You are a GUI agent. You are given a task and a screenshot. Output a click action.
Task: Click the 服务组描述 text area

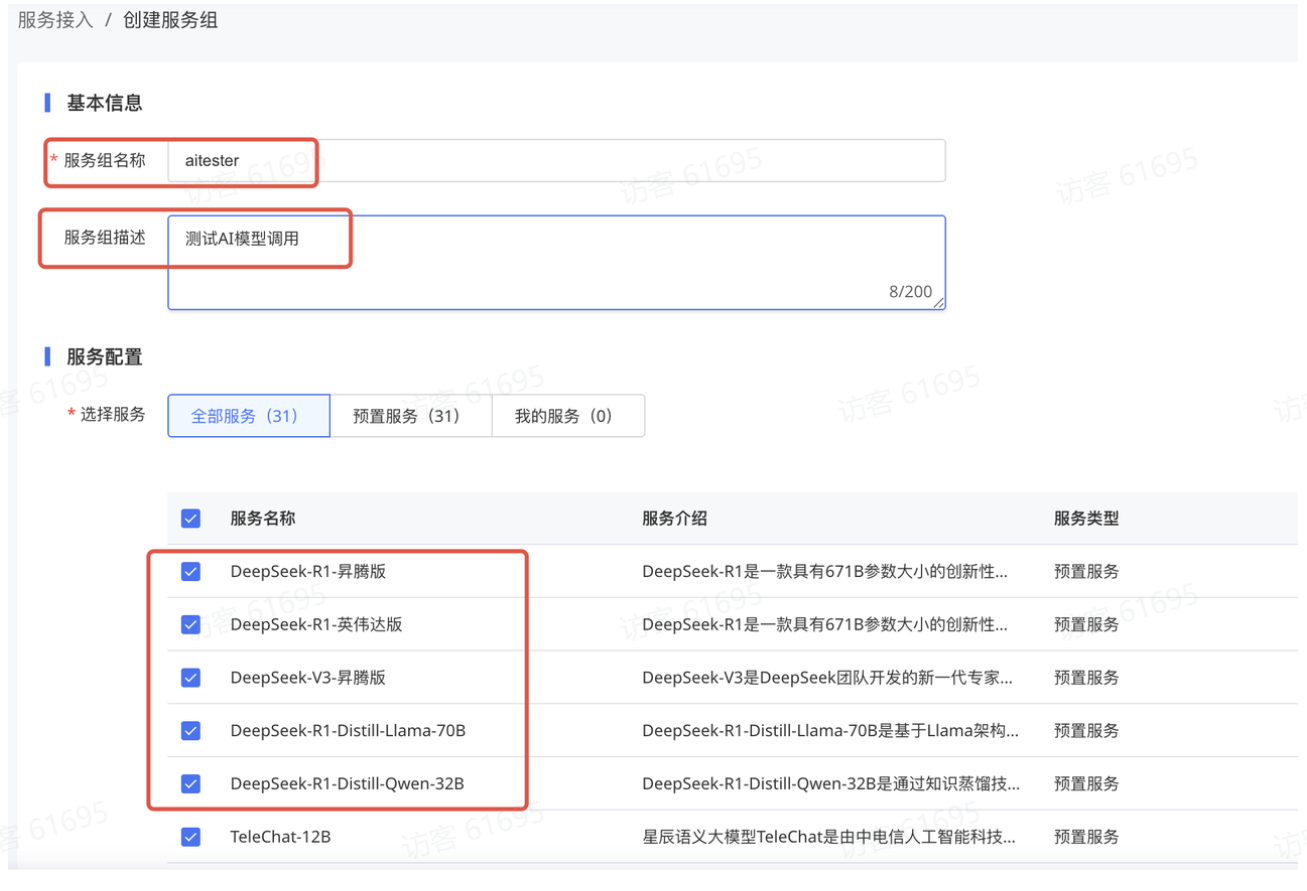coord(556,262)
